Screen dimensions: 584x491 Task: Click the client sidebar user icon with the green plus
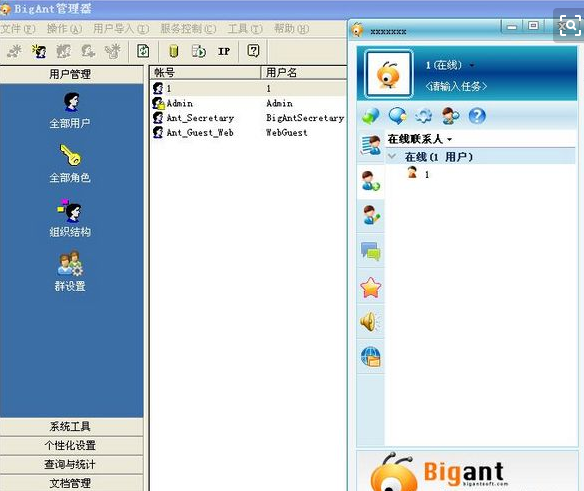371,181
